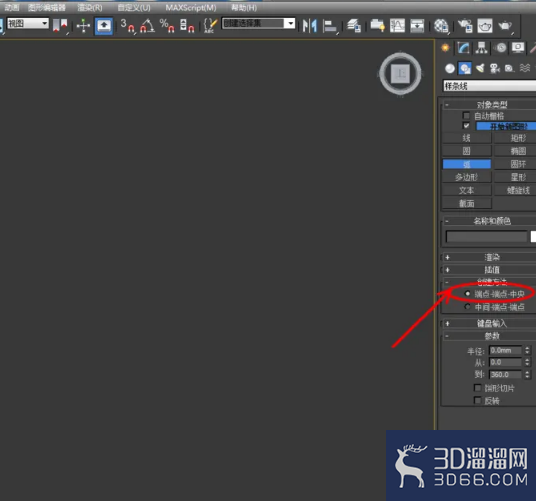This screenshot has height=501, width=536.
Task: Open the 自定义(U) menu
Action: tap(134, 8)
